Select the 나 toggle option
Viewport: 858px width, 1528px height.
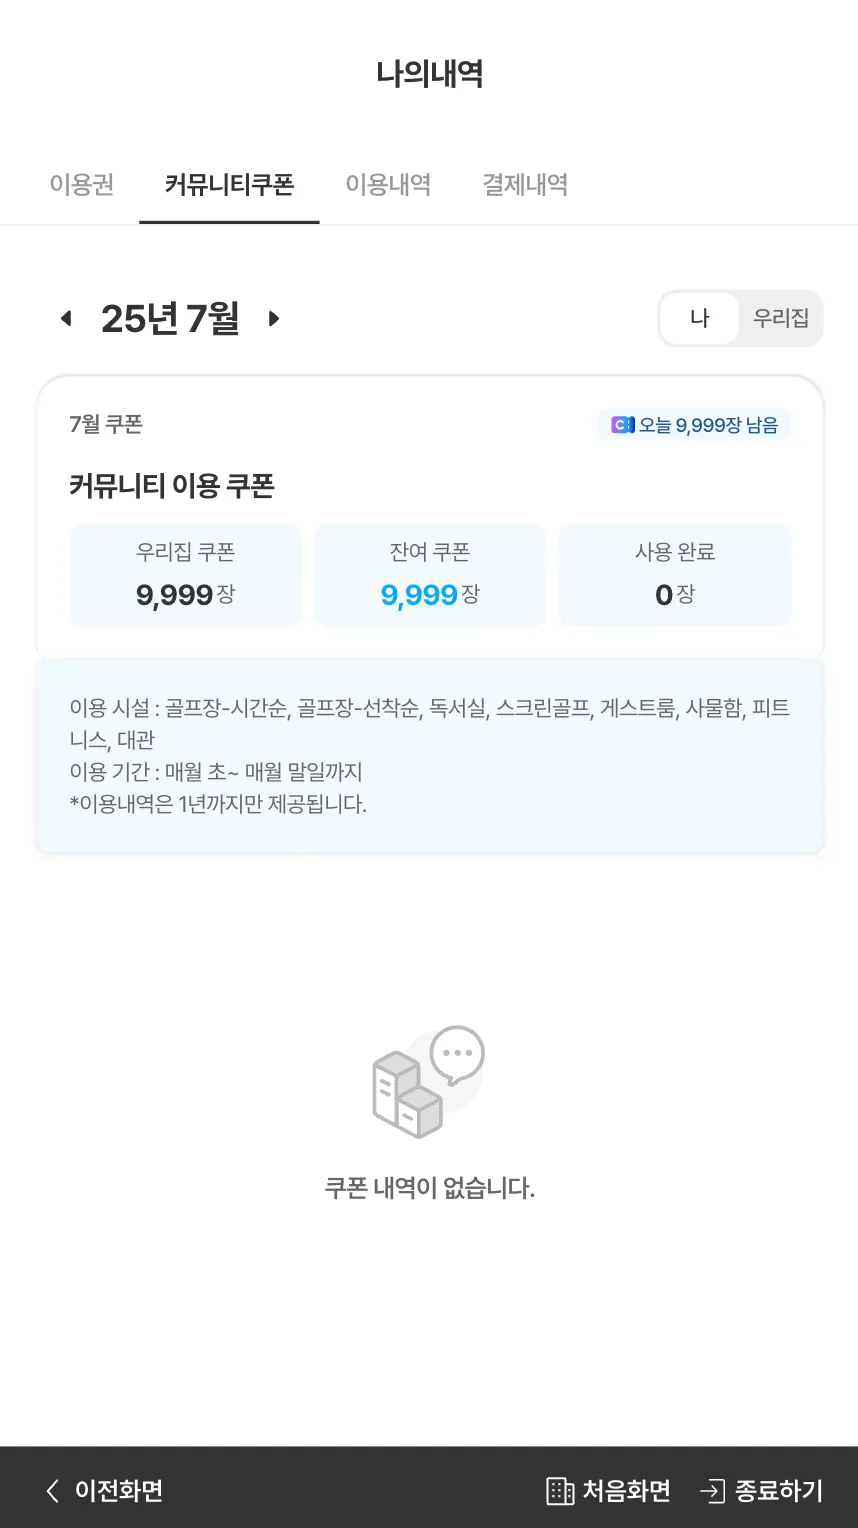[700, 318]
